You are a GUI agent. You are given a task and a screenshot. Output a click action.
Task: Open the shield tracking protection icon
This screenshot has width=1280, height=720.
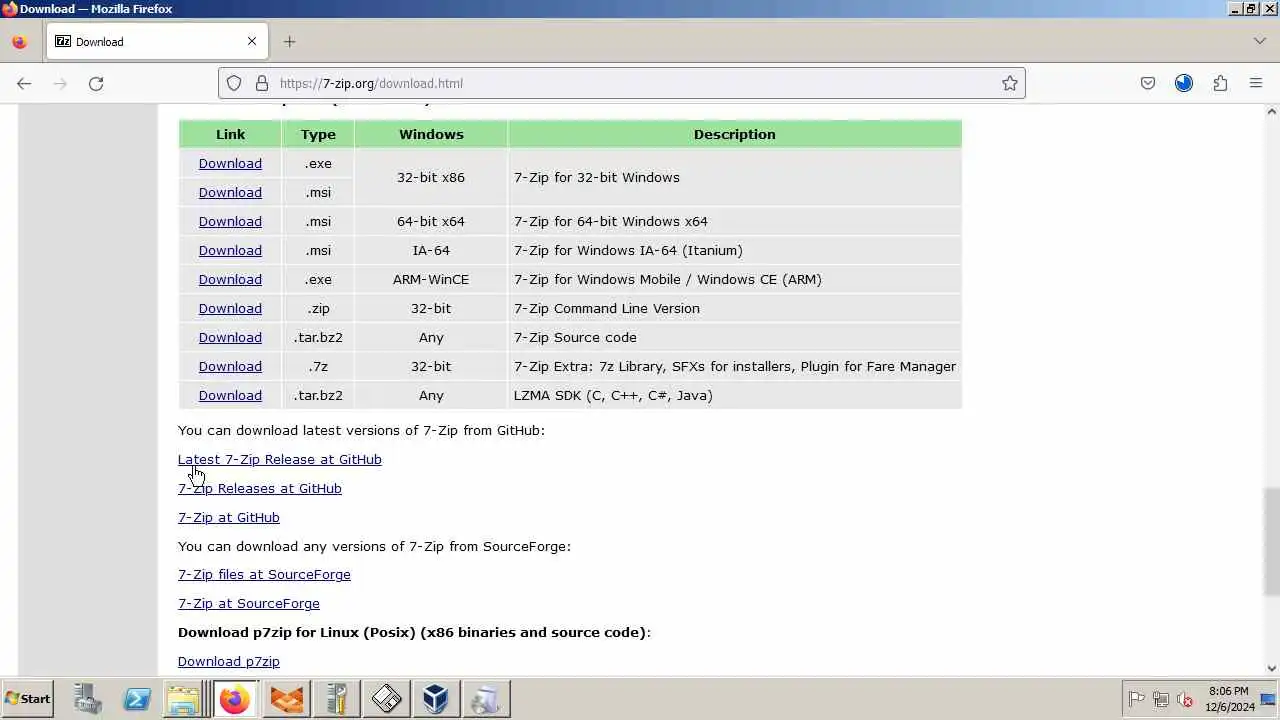click(234, 84)
